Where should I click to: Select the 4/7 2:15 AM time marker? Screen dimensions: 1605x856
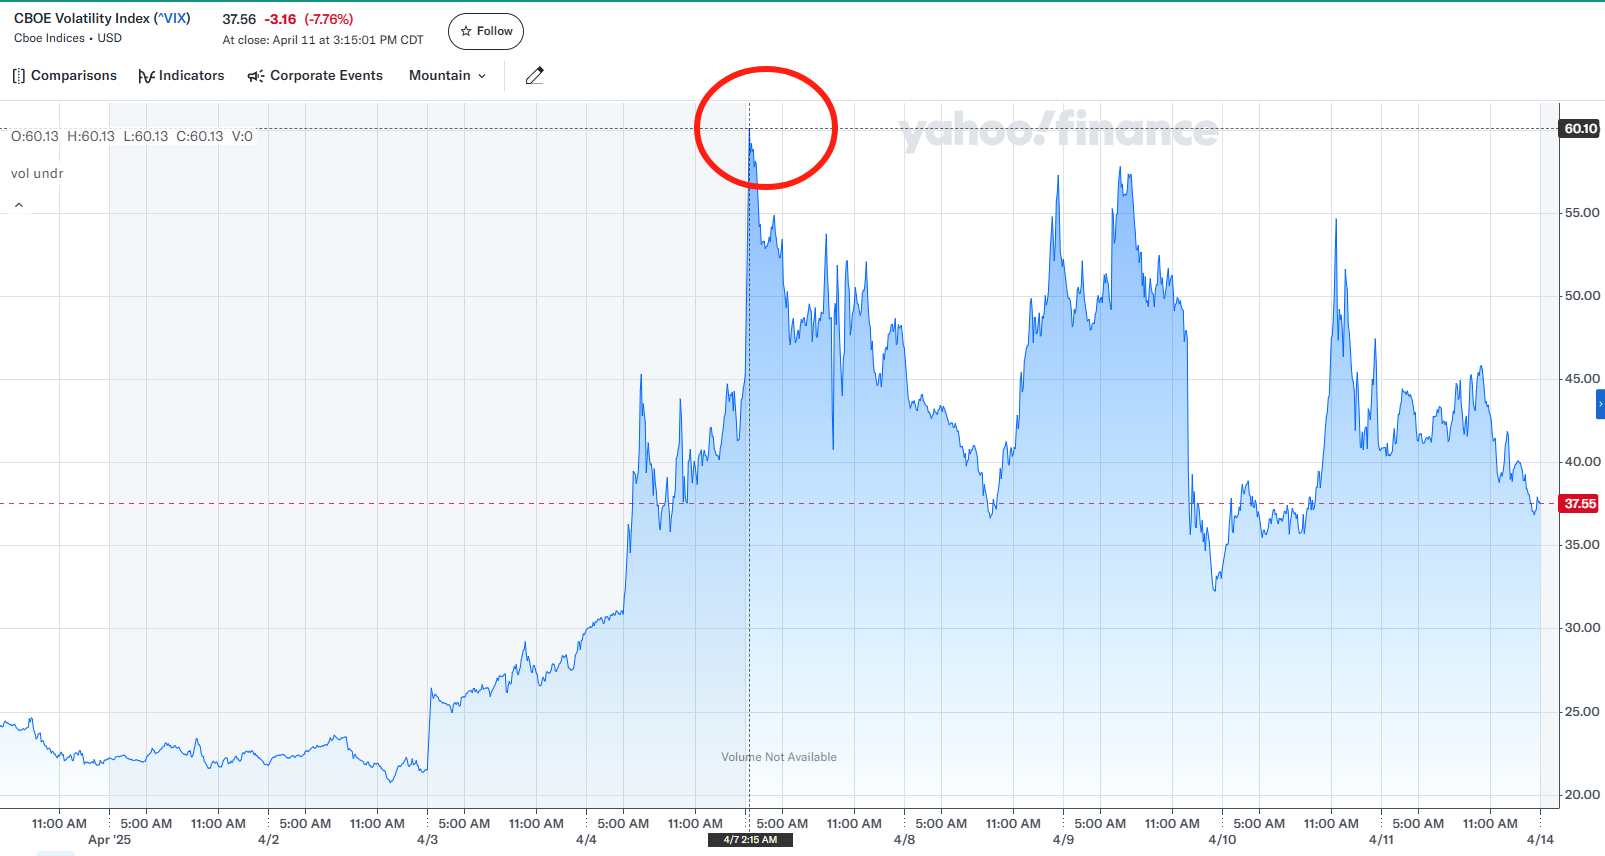click(x=750, y=840)
